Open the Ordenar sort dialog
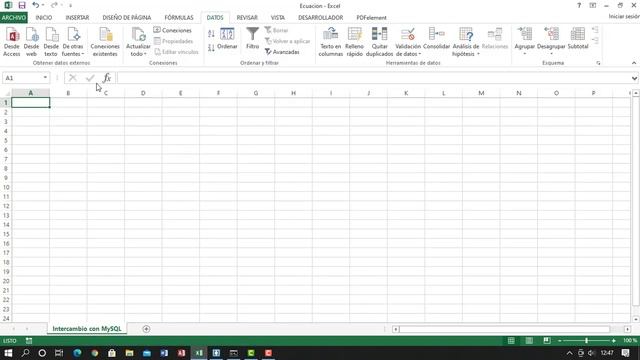Screen dimensions: 640x360 click(227, 39)
